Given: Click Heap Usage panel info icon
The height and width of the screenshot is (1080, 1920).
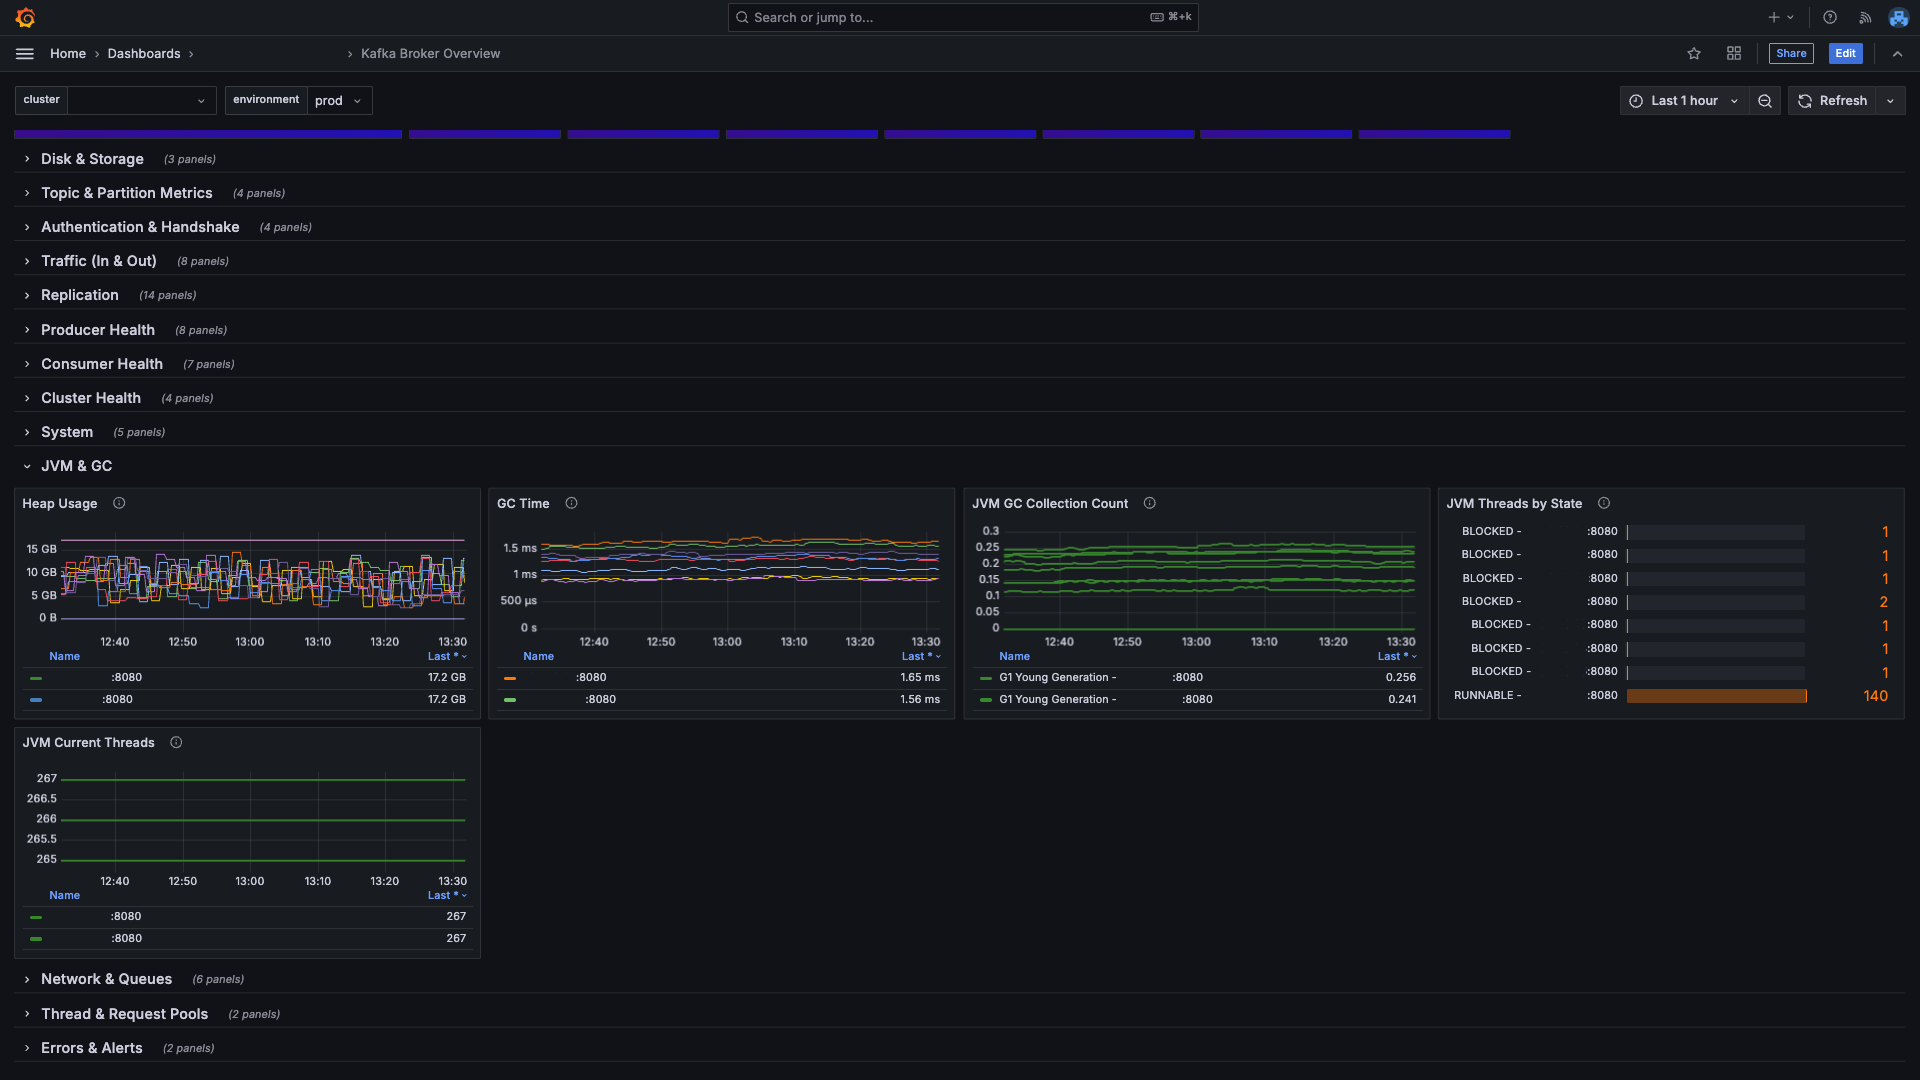Looking at the screenshot, I should (119, 503).
